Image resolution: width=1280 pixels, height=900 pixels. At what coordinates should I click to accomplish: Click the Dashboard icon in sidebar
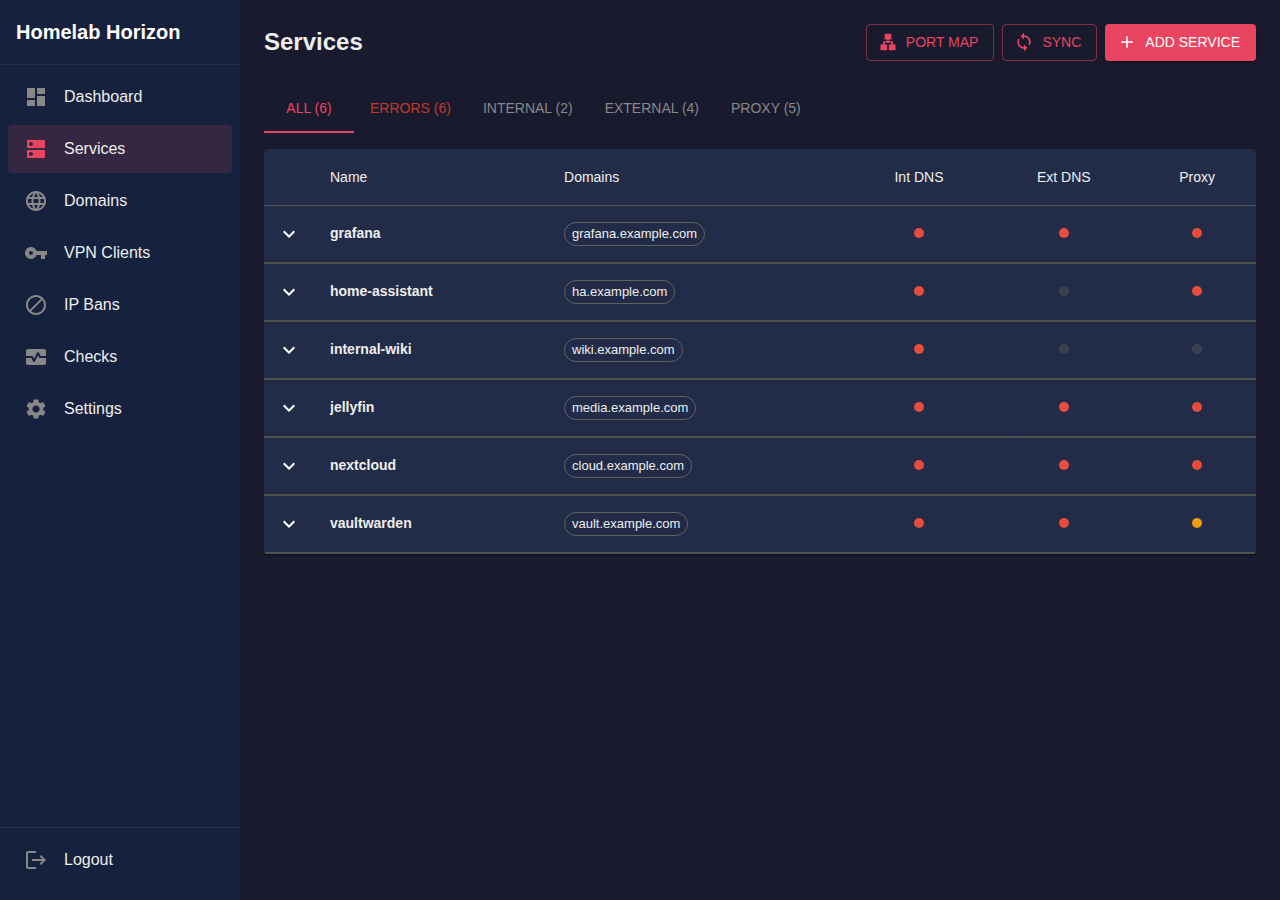pyautogui.click(x=36, y=97)
